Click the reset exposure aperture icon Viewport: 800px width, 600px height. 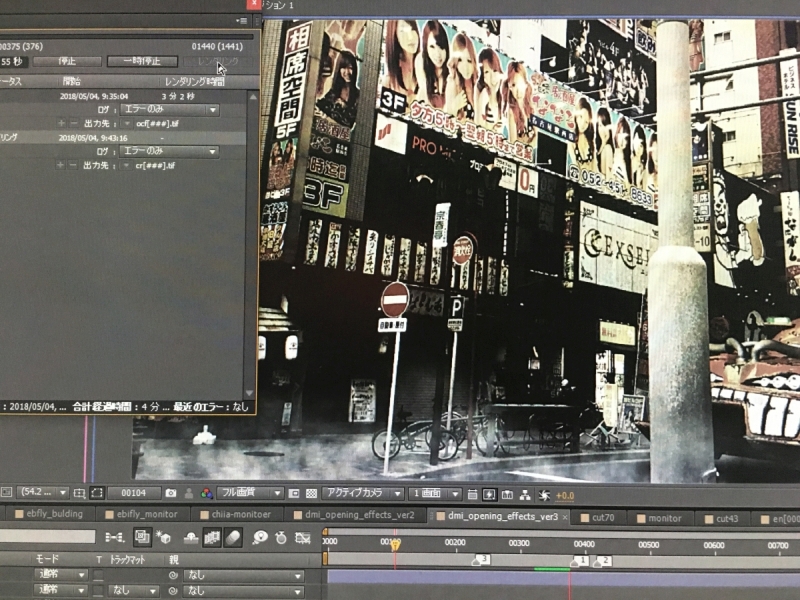pos(543,494)
